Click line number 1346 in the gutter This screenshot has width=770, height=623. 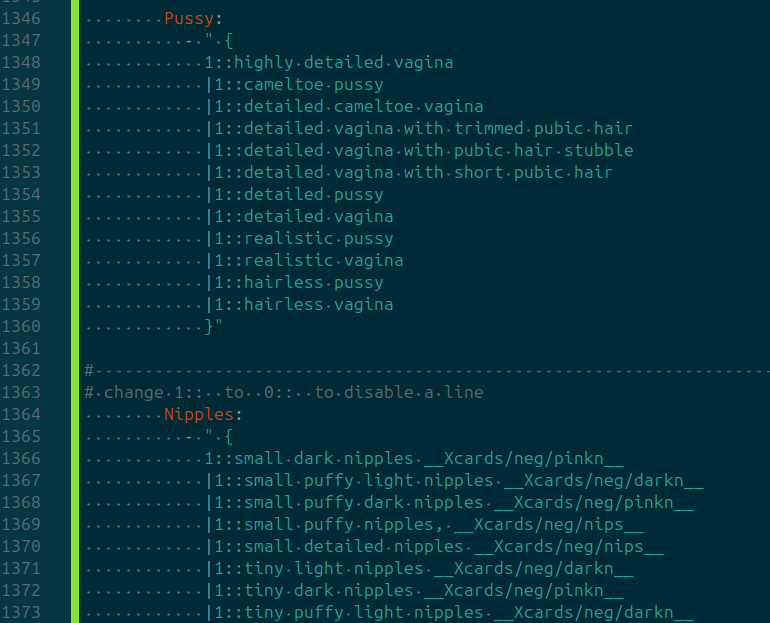pos(21,18)
